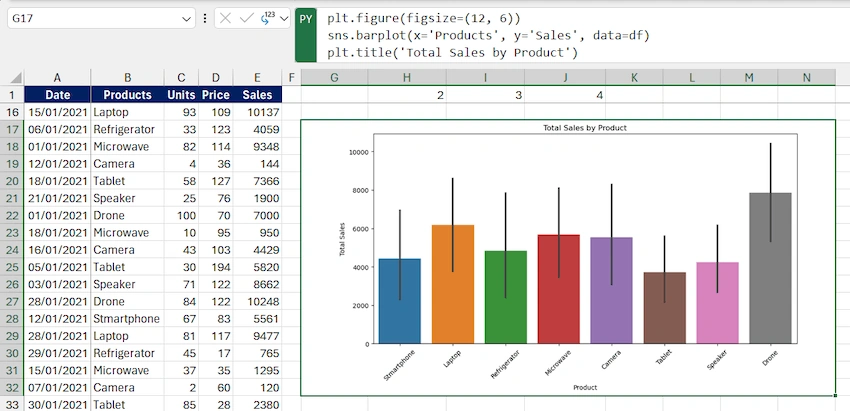Select column K header

click(634, 78)
